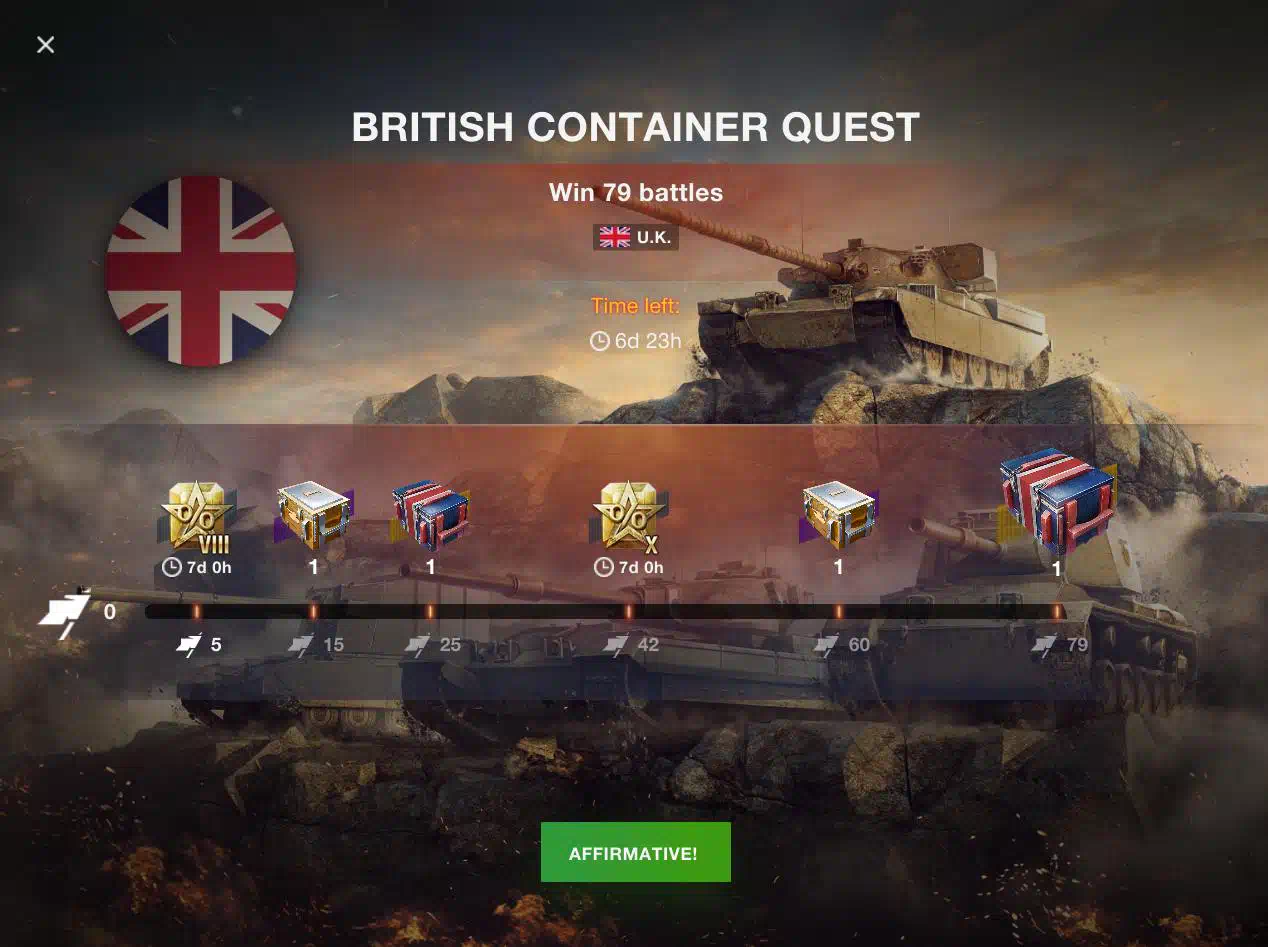Viewport: 1268px width, 947px height.
Task: Click the progress marker at 5 wins
Action: click(x=196, y=611)
